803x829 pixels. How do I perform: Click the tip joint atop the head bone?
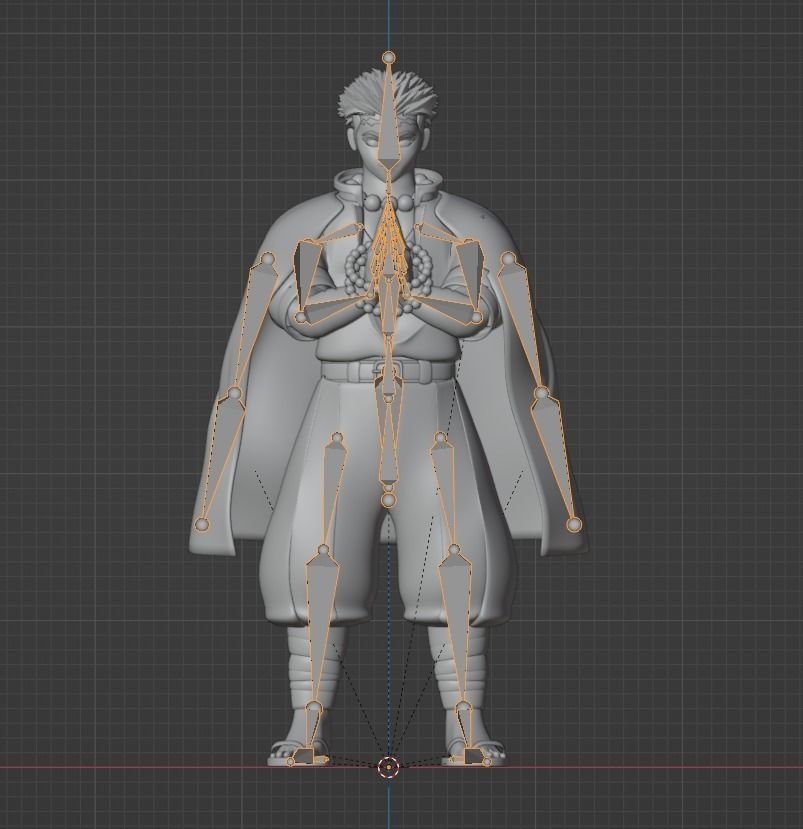[x=389, y=57]
